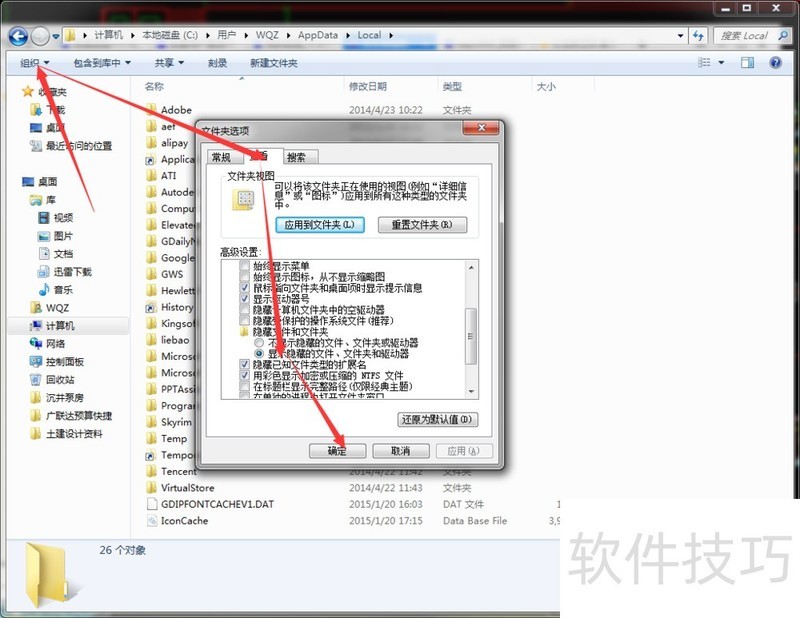800x618 pixels.
Task: Select radio 显示隐藏的文件、文件夹和驱动器
Action: [x=258, y=353]
